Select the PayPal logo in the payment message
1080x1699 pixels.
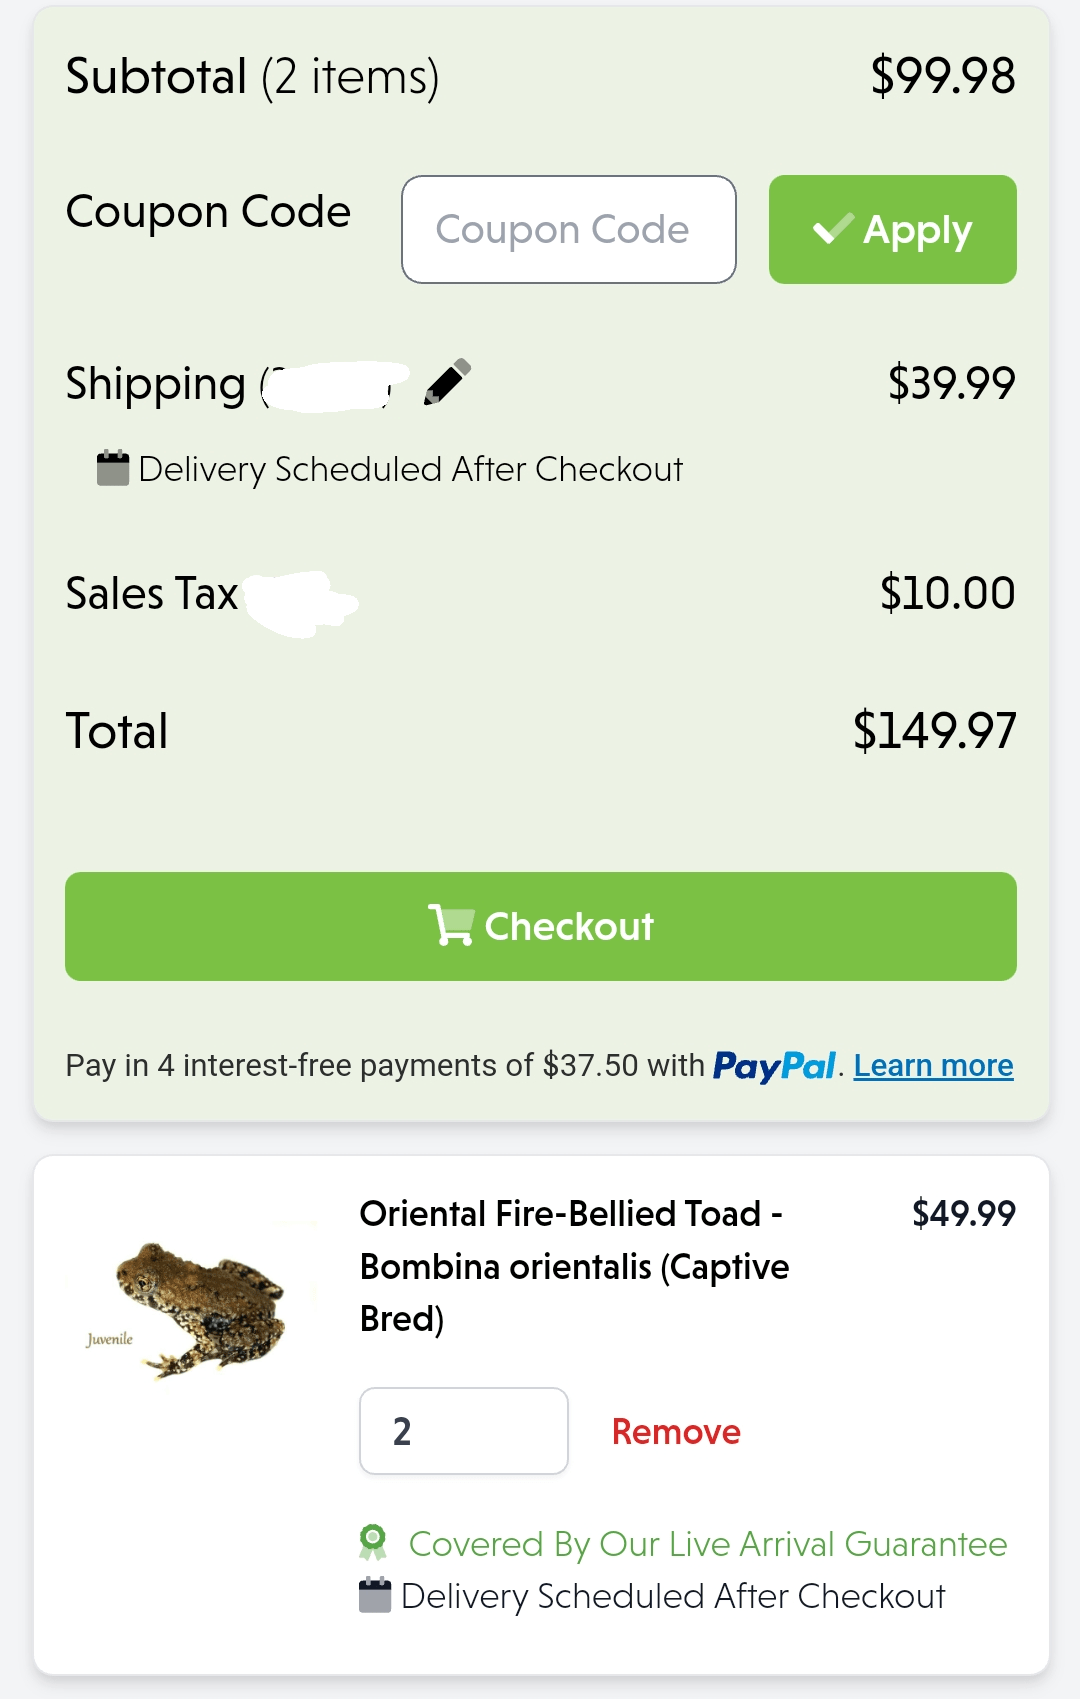[773, 1065]
